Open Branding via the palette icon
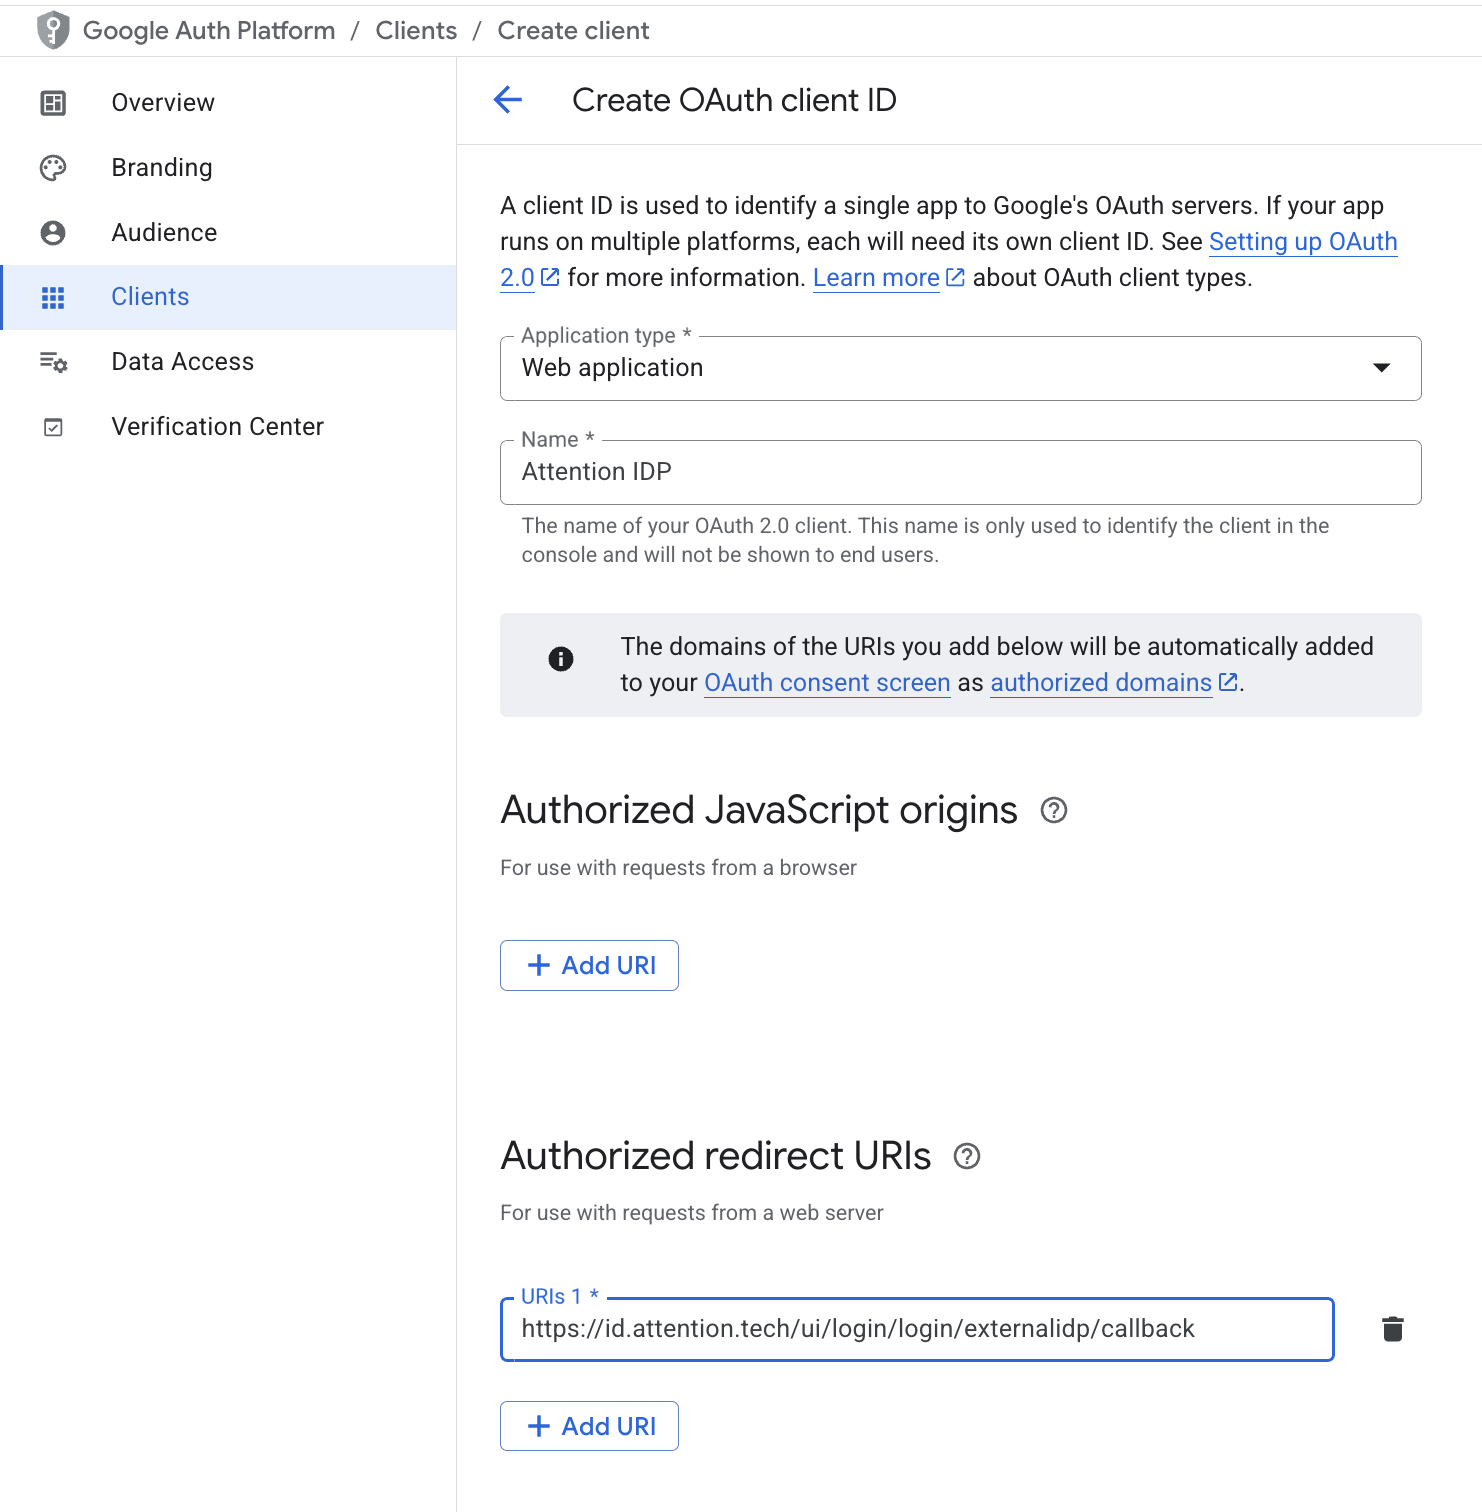Viewport: 1482px width, 1512px height. [53, 167]
